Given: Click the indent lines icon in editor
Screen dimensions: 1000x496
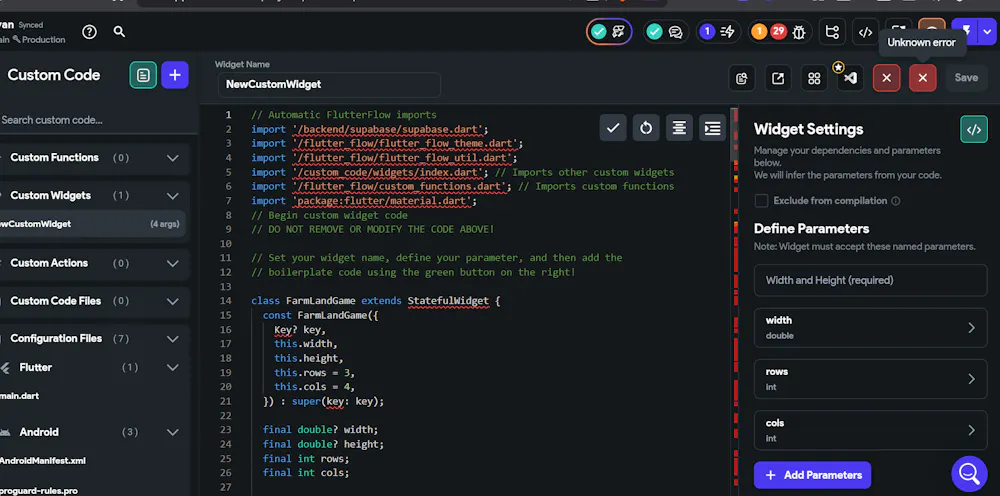Looking at the screenshot, I should pyautogui.click(x=712, y=128).
